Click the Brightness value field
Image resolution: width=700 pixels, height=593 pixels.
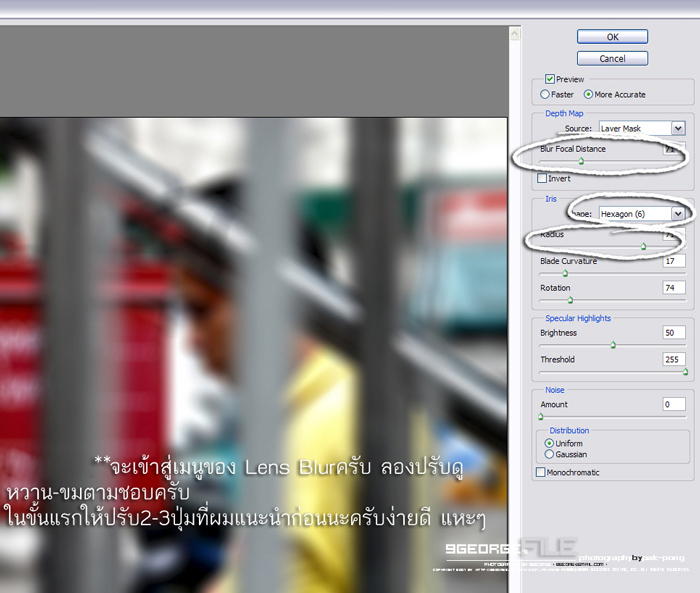[x=674, y=332]
